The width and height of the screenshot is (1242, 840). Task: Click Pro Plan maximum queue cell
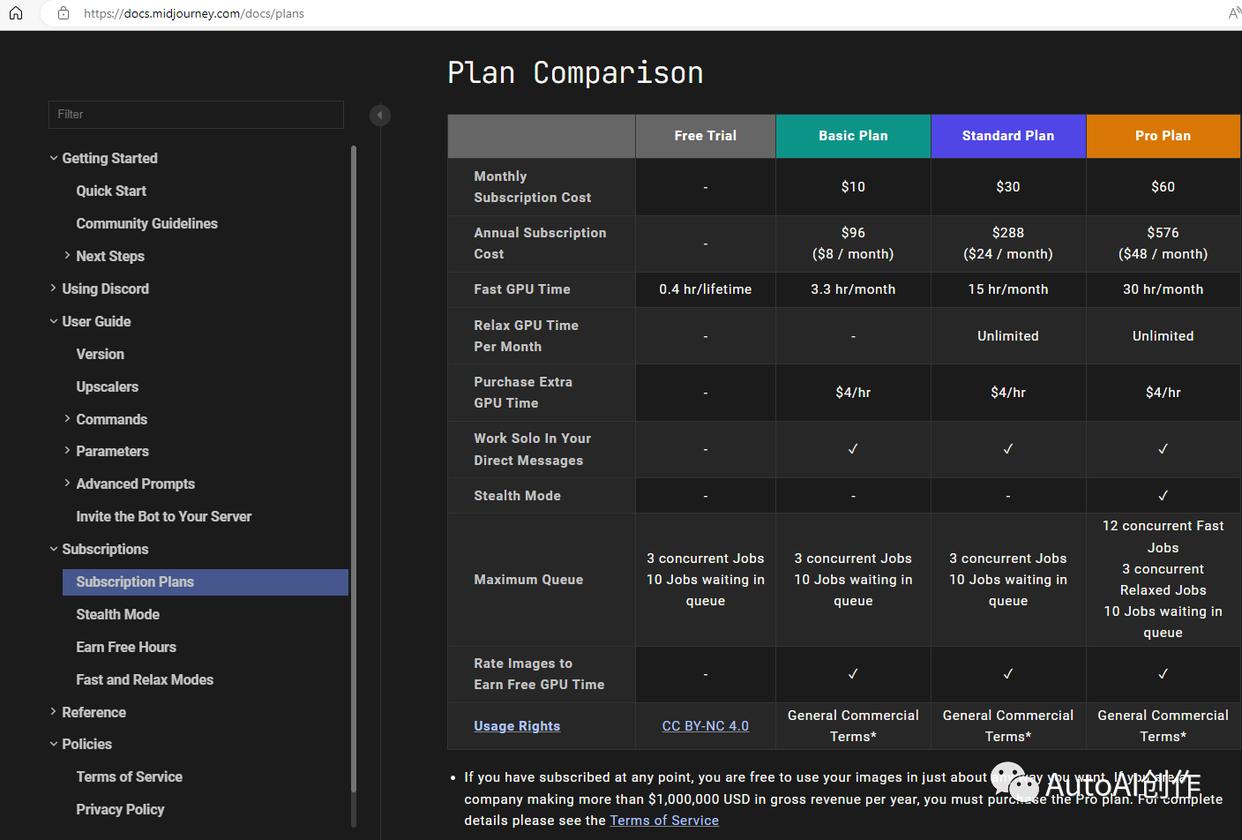click(x=1163, y=579)
